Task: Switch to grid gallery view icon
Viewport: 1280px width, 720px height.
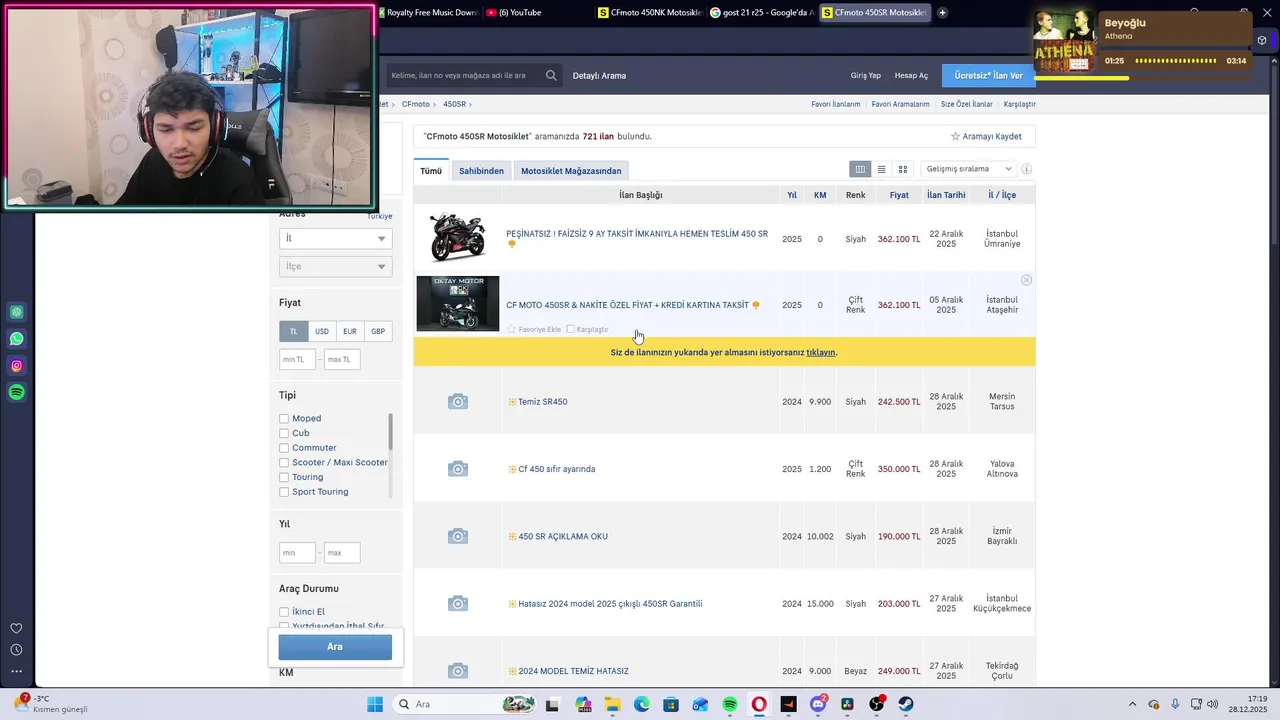Action: click(903, 169)
